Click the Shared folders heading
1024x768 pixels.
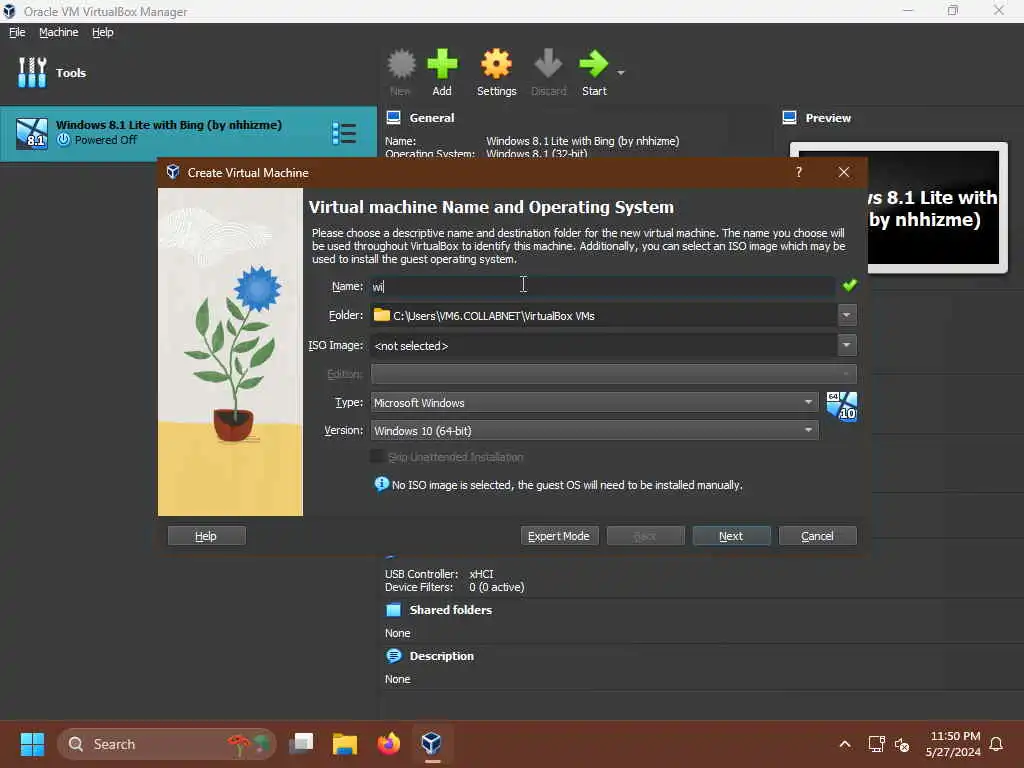tap(451, 610)
